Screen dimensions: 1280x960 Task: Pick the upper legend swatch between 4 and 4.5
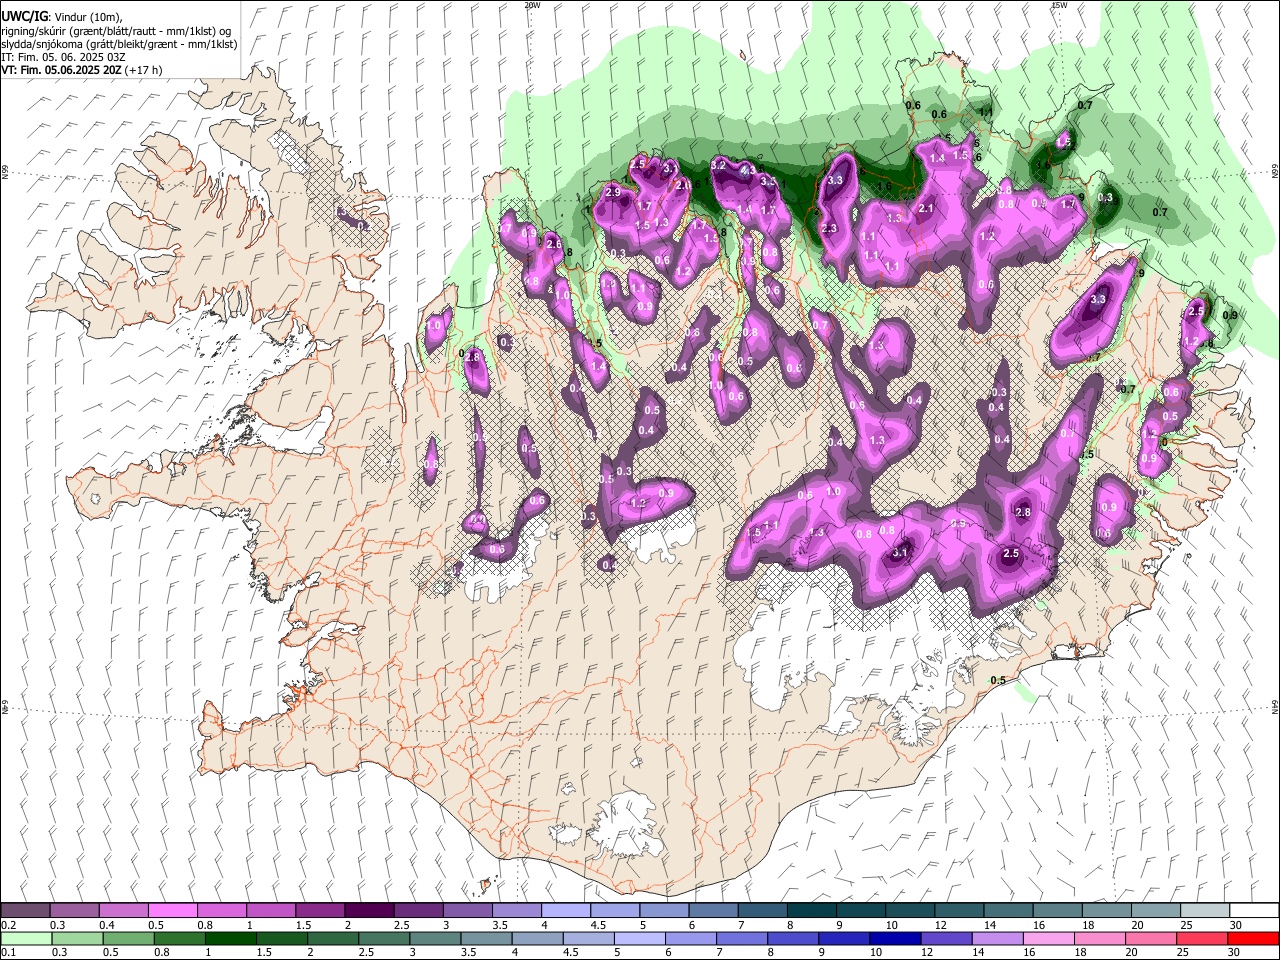point(566,911)
